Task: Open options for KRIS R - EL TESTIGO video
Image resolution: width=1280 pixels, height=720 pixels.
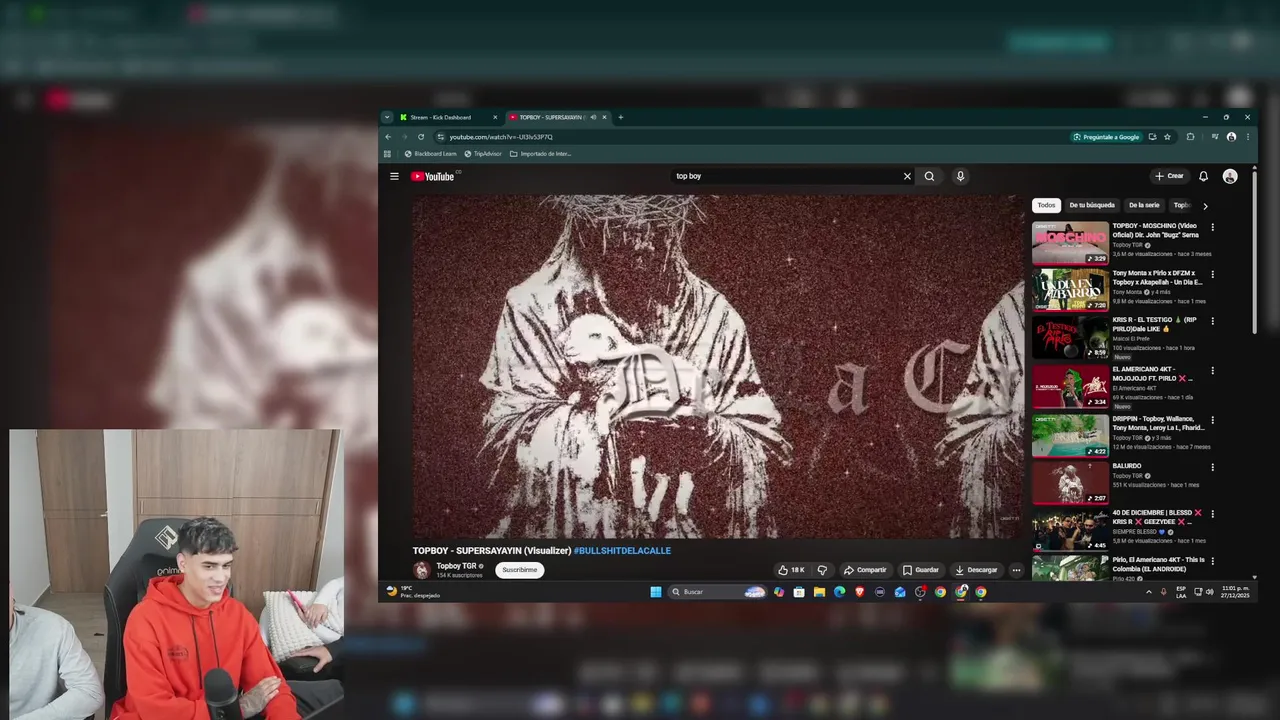Action: pyautogui.click(x=1212, y=321)
